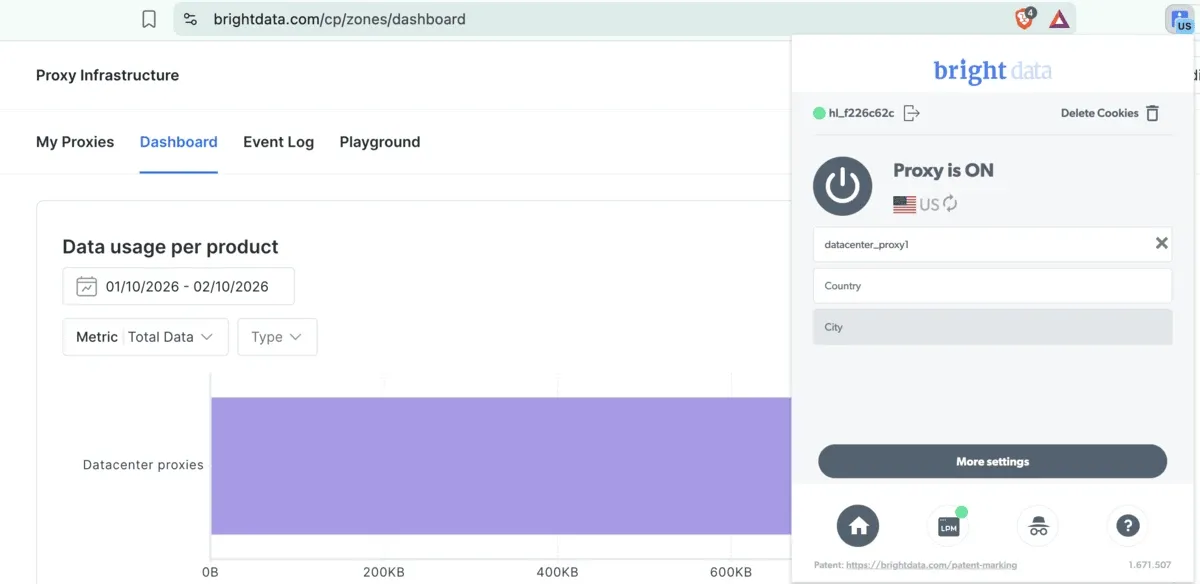Click the Datacenter proxies axis label
Image resolution: width=1200 pixels, height=584 pixels.
click(x=143, y=465)
